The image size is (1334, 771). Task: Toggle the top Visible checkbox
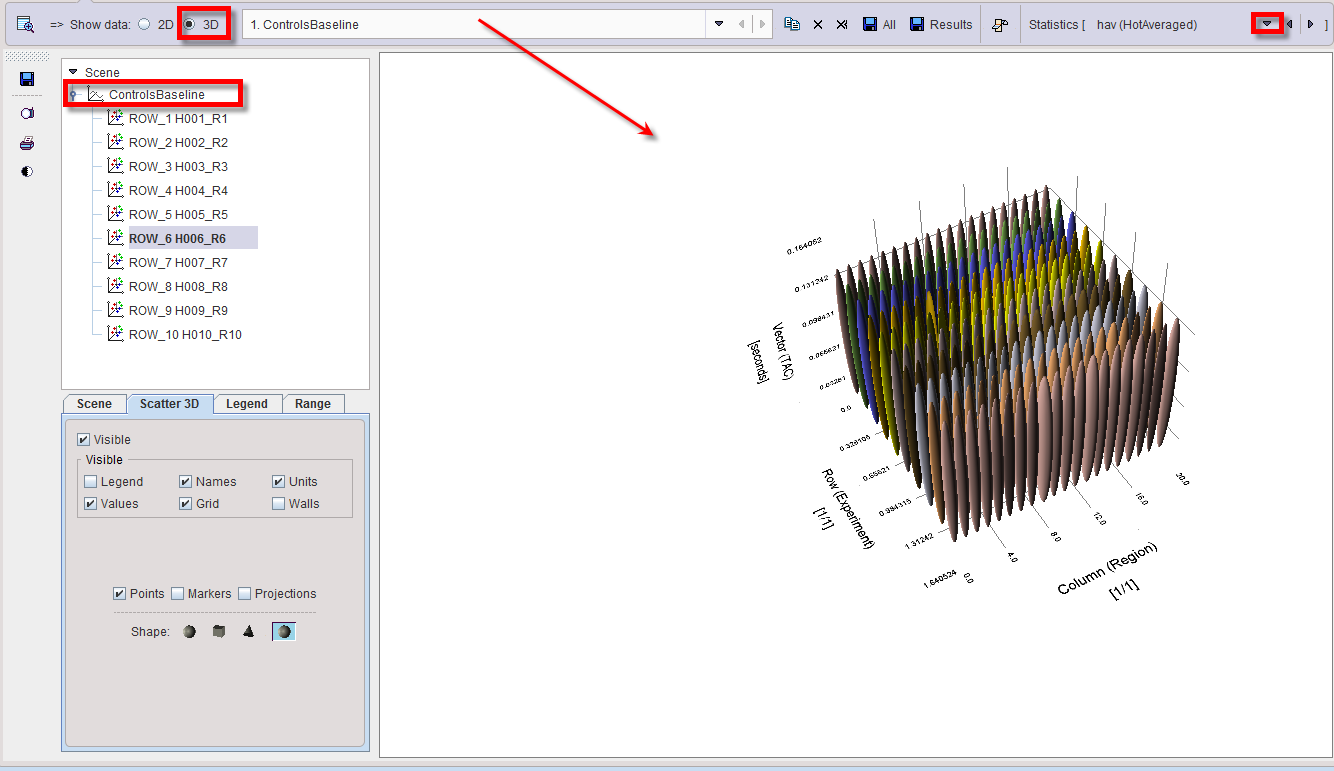84,440
